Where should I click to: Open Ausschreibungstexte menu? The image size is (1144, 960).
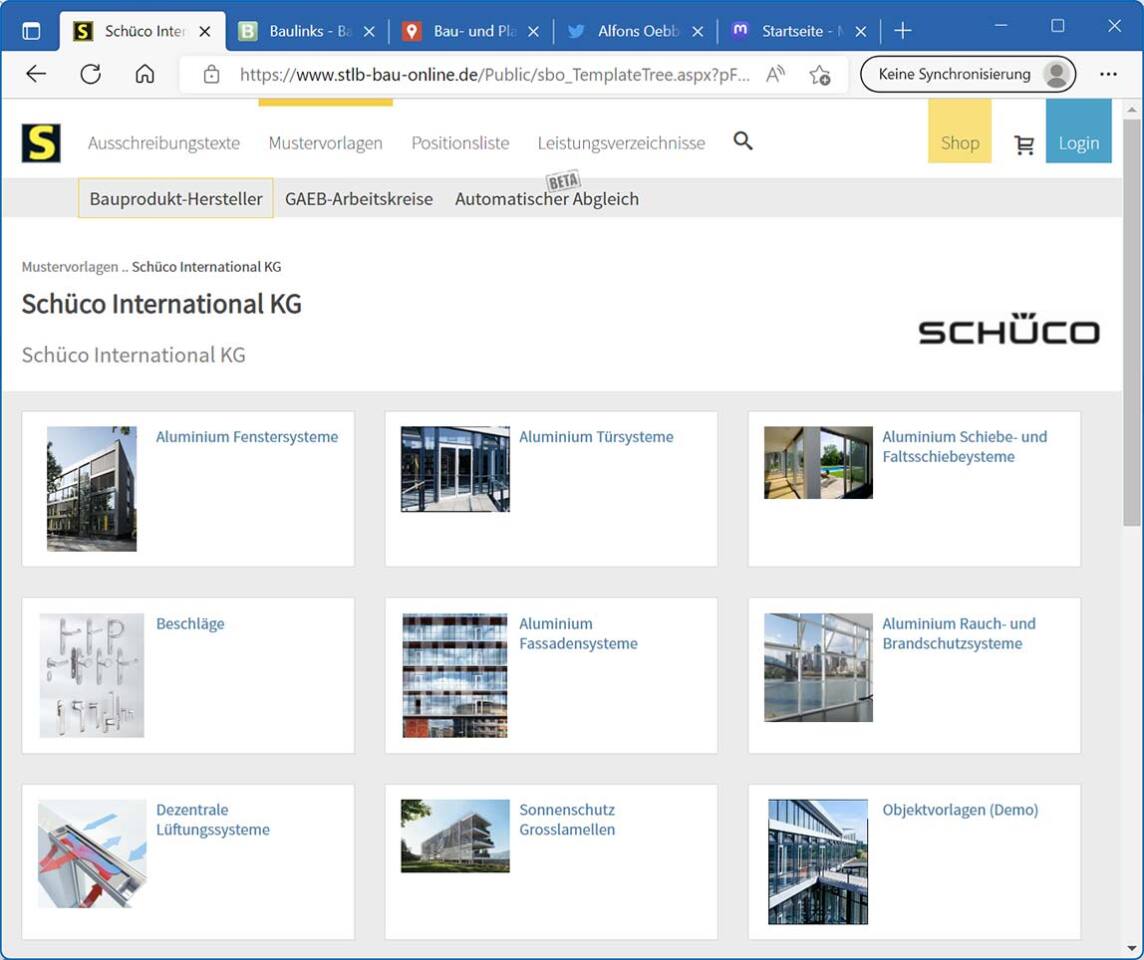pos(163,143)
